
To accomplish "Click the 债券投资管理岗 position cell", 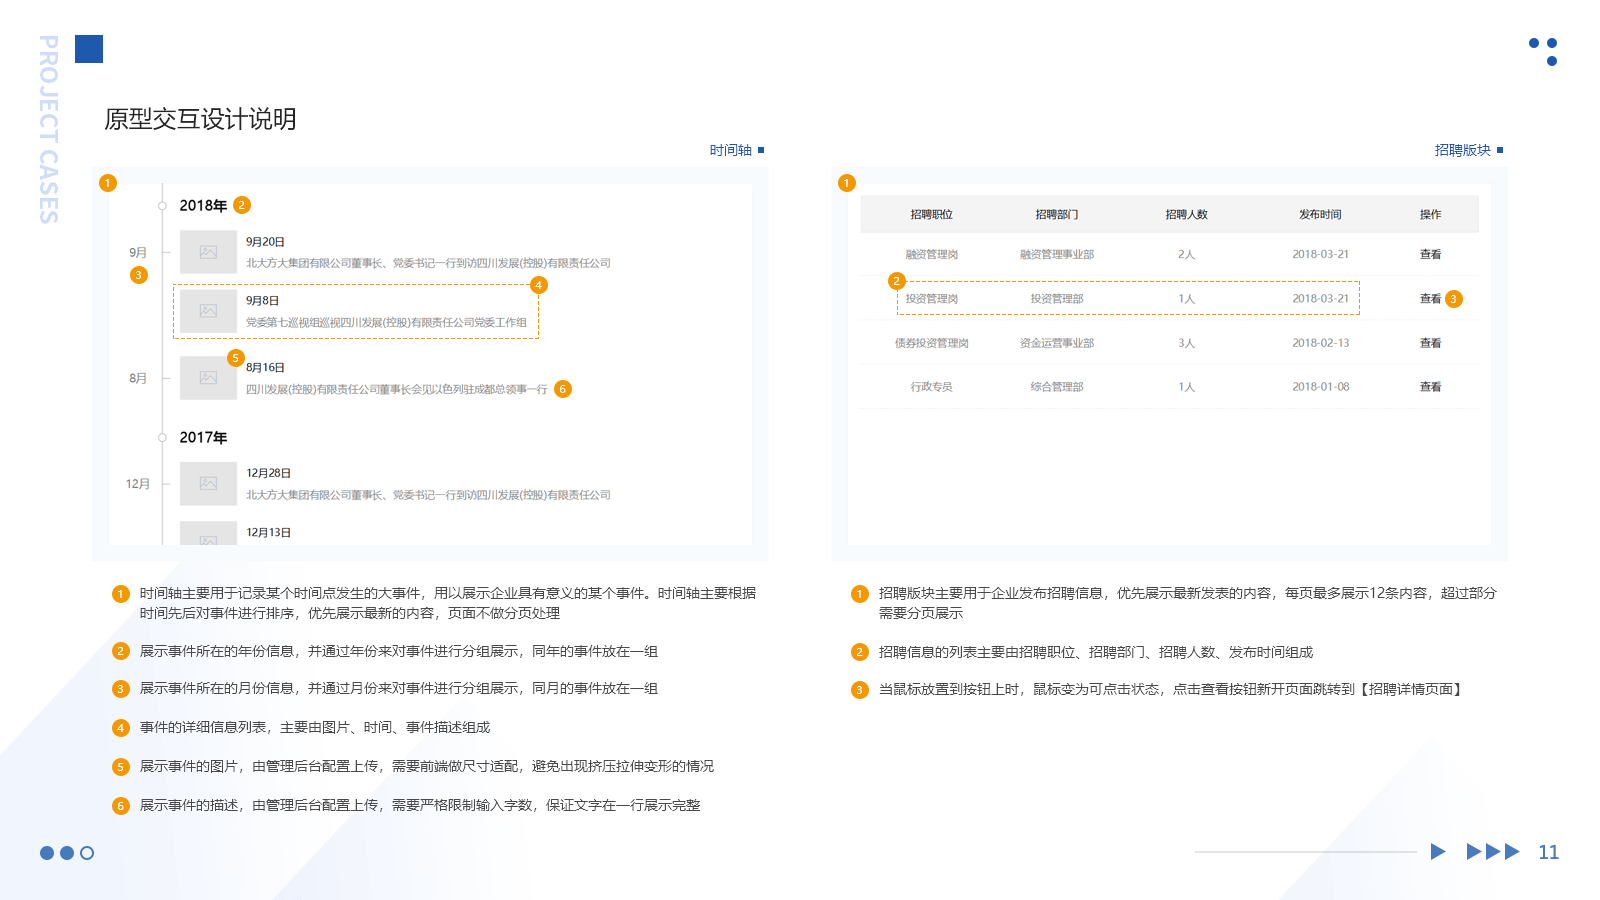I will pos(931,343).
